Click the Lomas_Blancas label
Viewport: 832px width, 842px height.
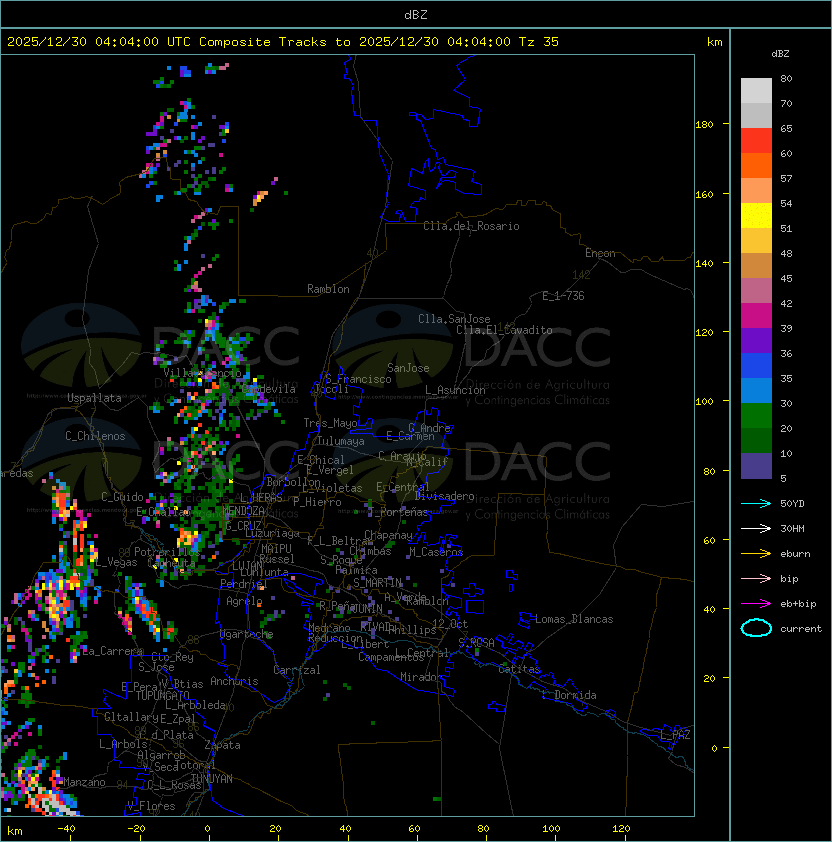[x=574, y=619]
